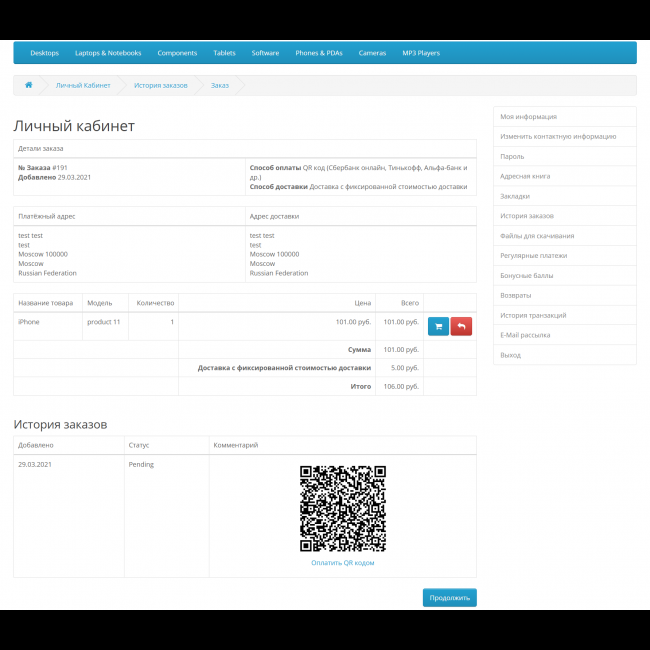The height and width of the screenshot is (650, 650).
Task: Open the Components menu
Action: pos(177,53)
